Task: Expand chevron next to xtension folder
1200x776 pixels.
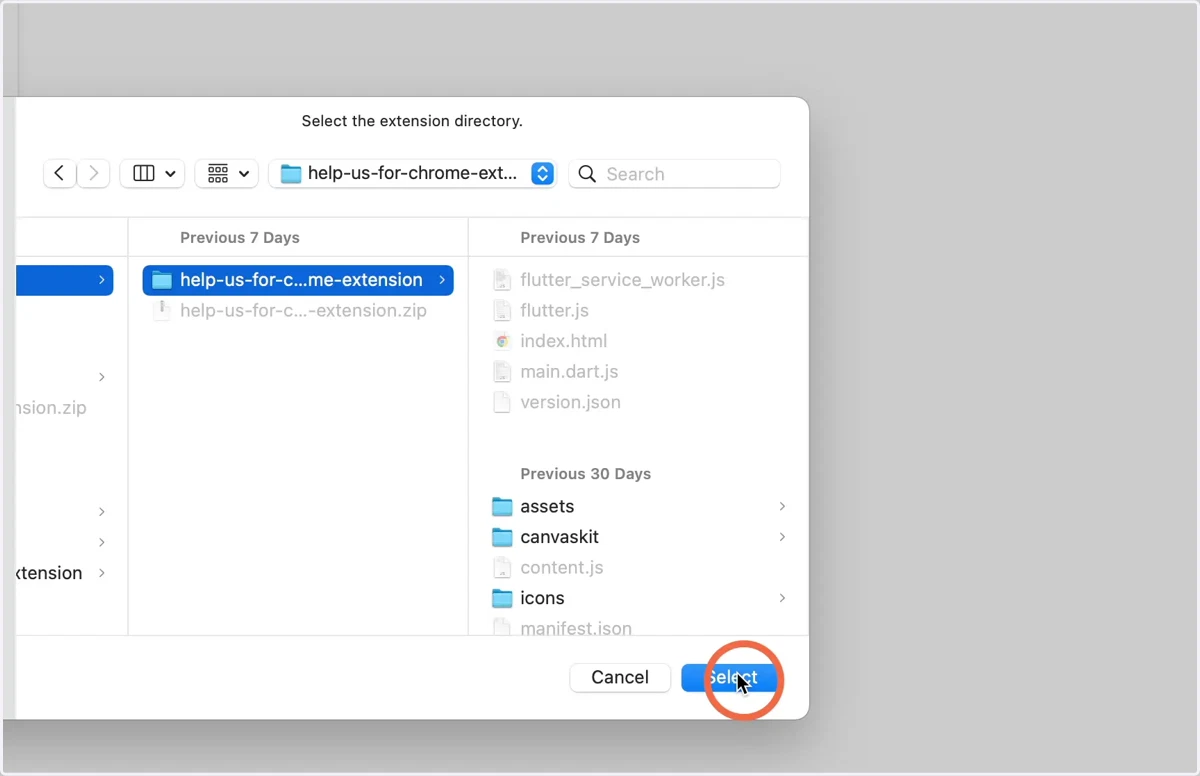Action: pyautogui.click(x=102, y=573)
